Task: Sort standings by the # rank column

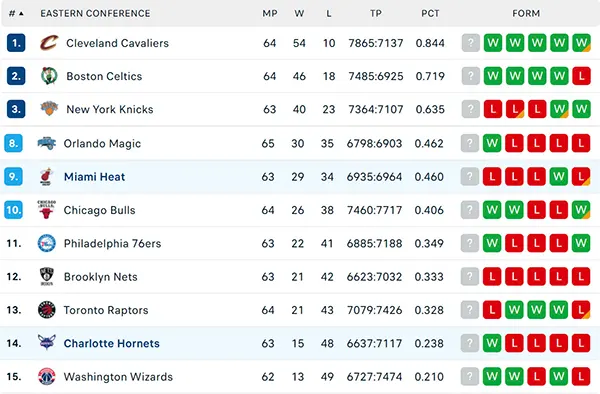Action: click(16, 13)
